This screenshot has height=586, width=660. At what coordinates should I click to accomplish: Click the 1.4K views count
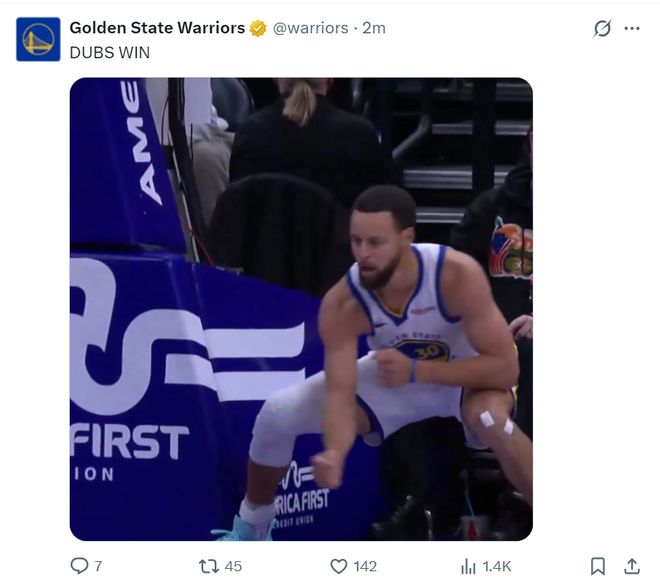497,566
